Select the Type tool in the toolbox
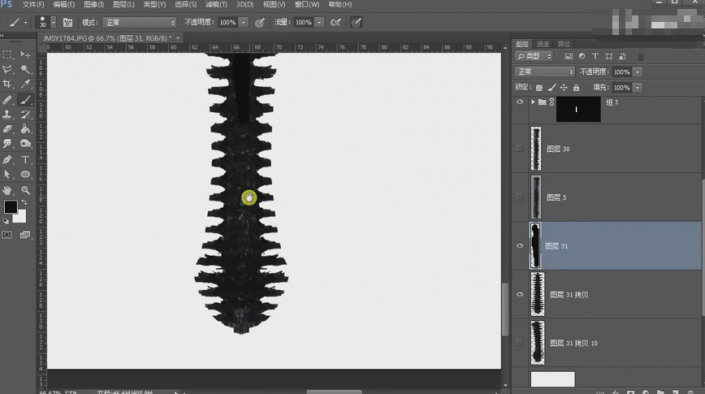Screen dimensions: 705x394 click(x=25, y=160)
